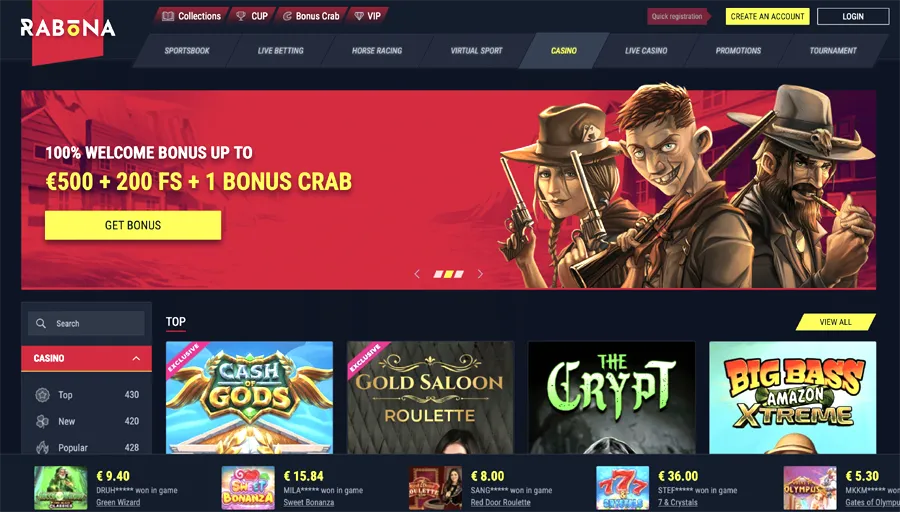Viewport: 900px width, 512px height.
Task: Open the Bonus Crab section
Action: [x=311, y=16]
